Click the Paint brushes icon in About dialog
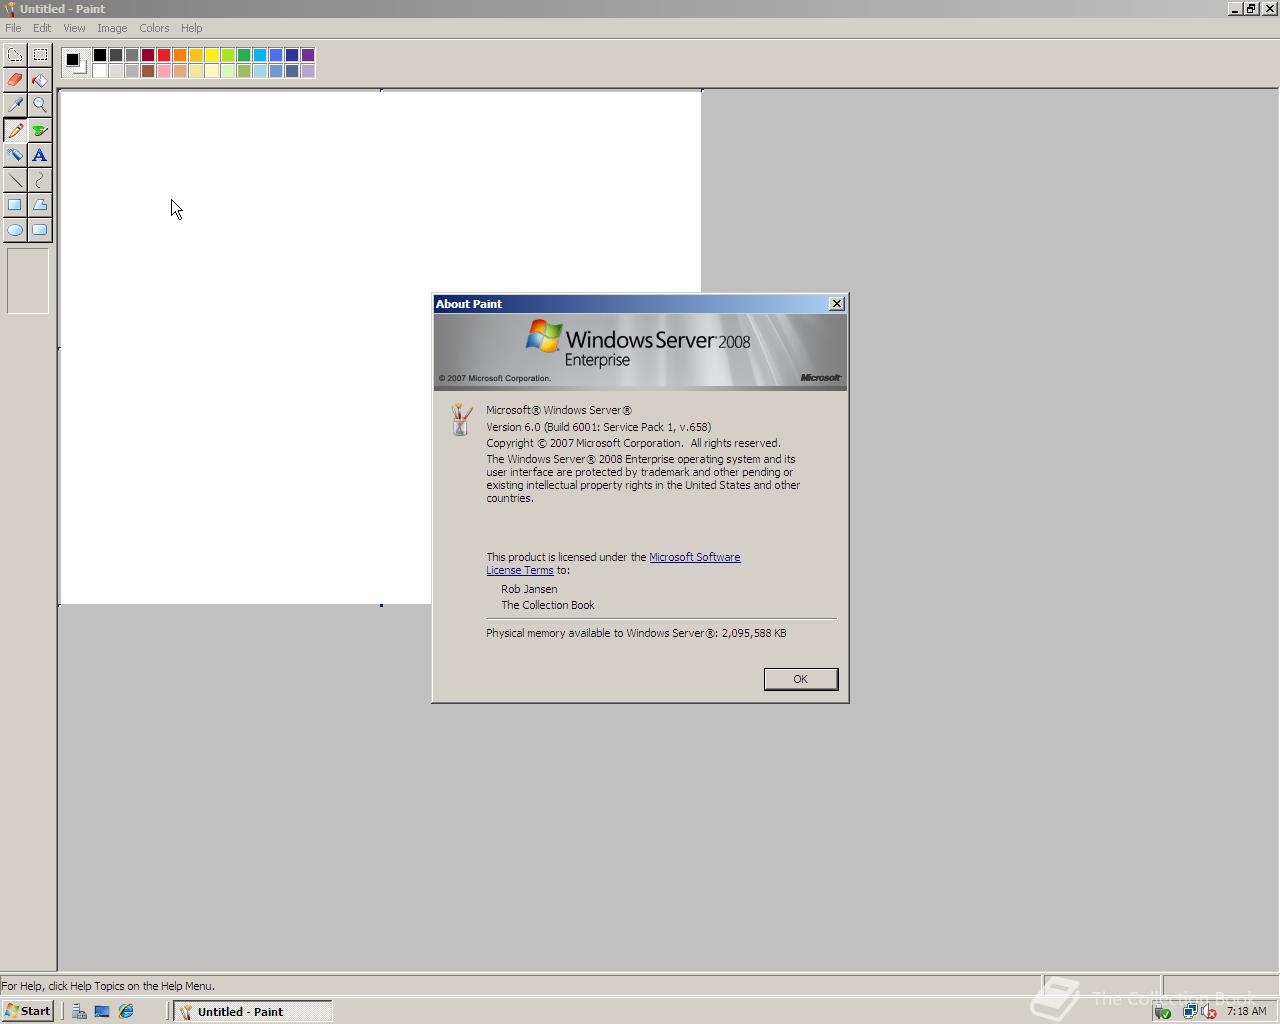 click(x=461, y=419)
